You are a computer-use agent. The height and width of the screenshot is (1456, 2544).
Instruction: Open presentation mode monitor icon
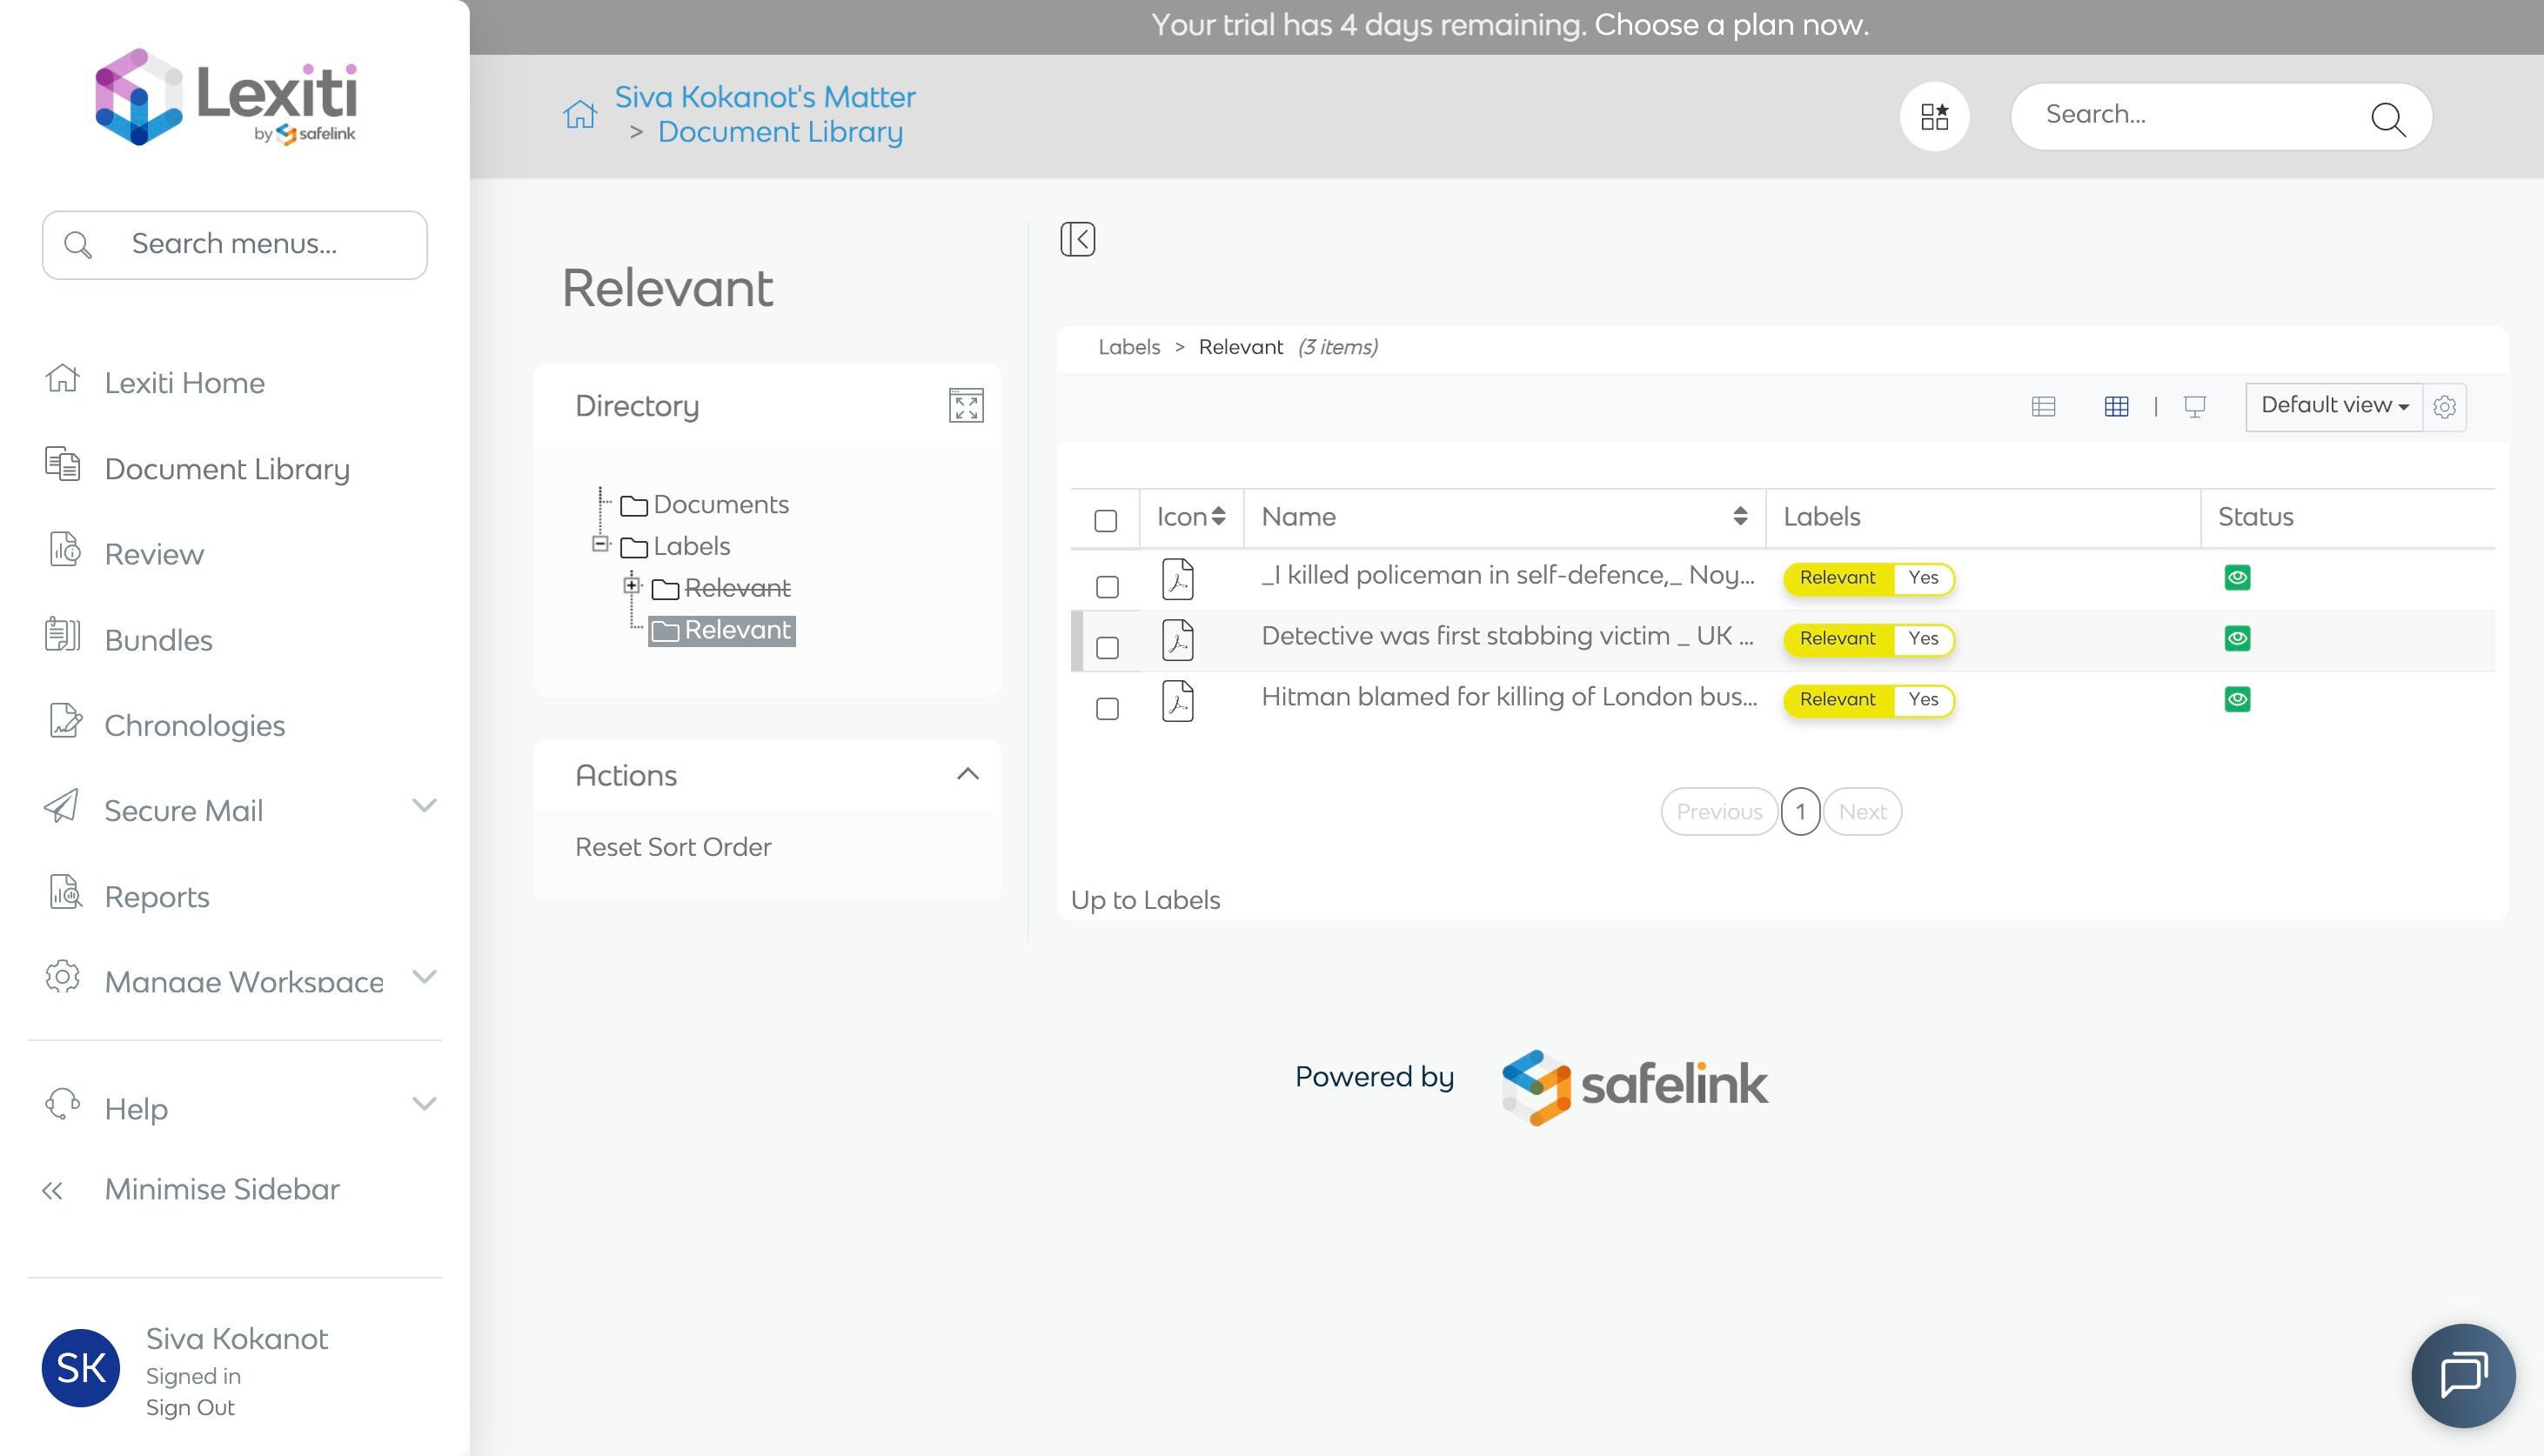tap(2194, 406)
